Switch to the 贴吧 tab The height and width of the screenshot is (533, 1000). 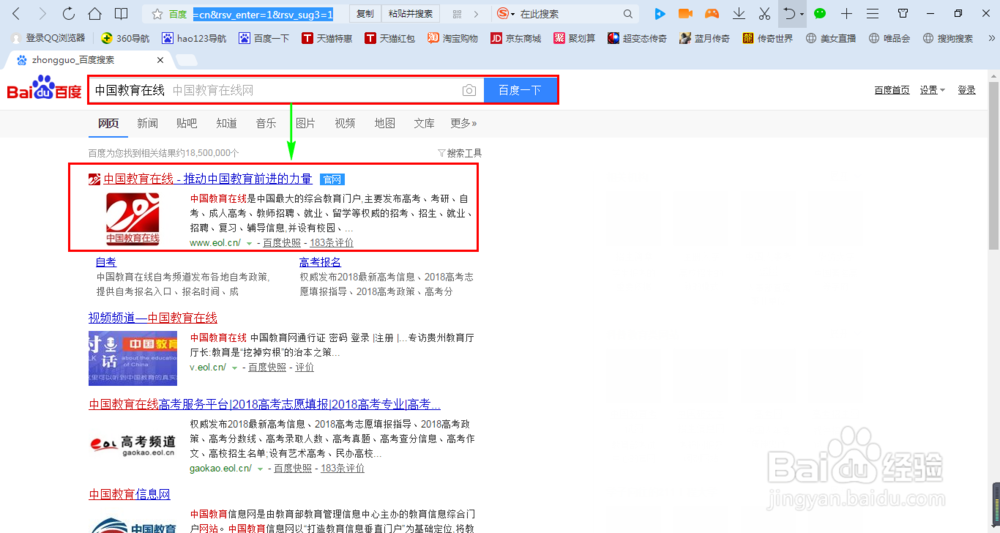(187, 123)
